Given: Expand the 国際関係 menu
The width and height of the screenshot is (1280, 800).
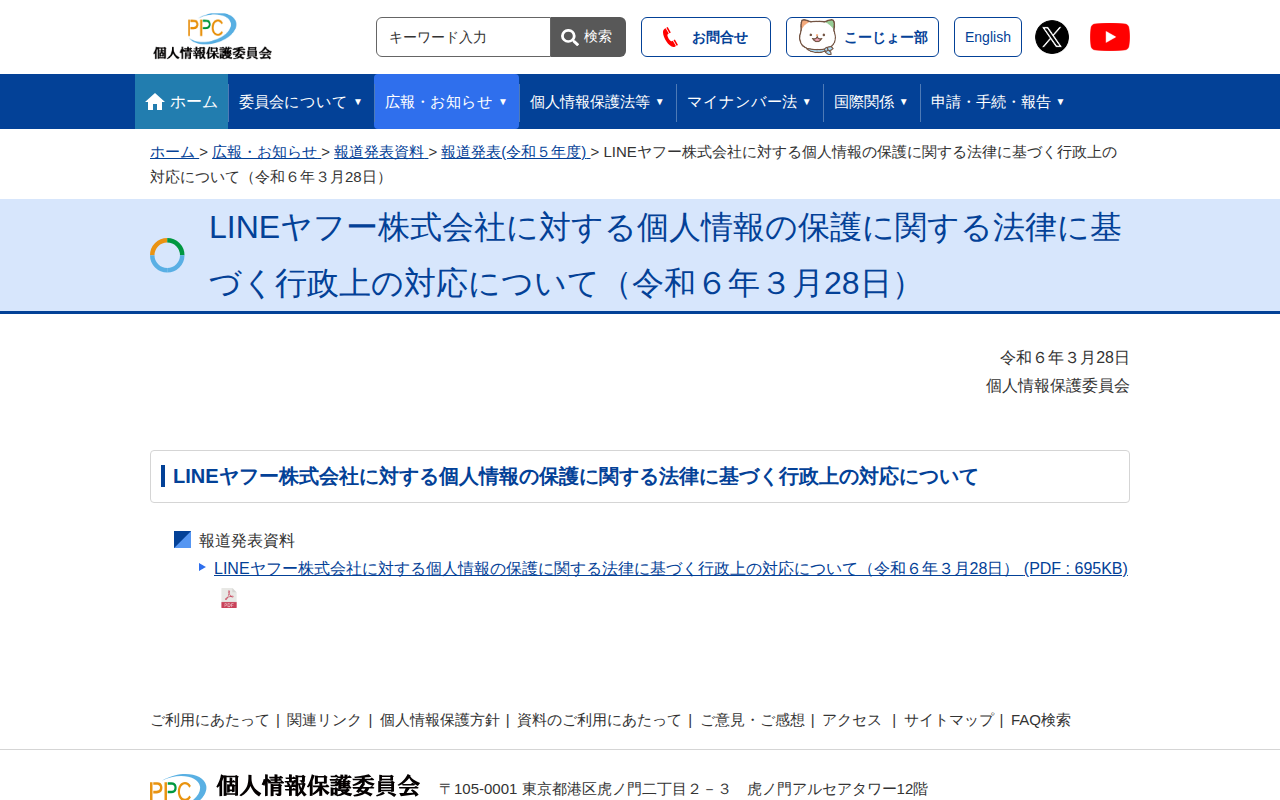Looking at the screenshot, I should [x=872, y=102].
